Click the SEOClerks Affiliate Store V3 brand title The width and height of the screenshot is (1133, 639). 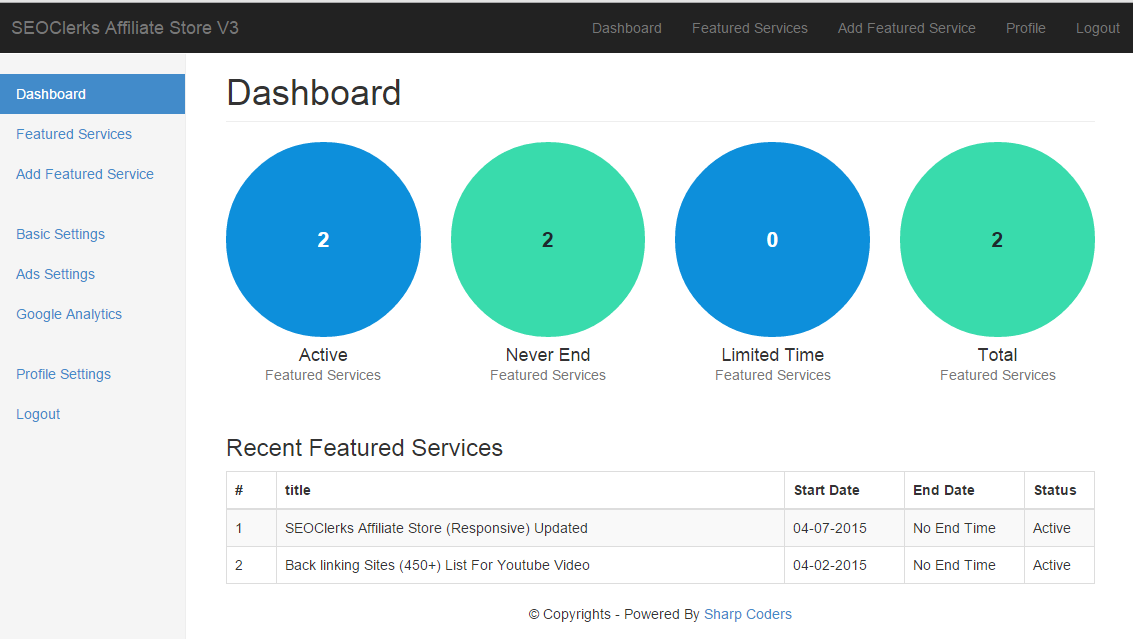point(125,28)
